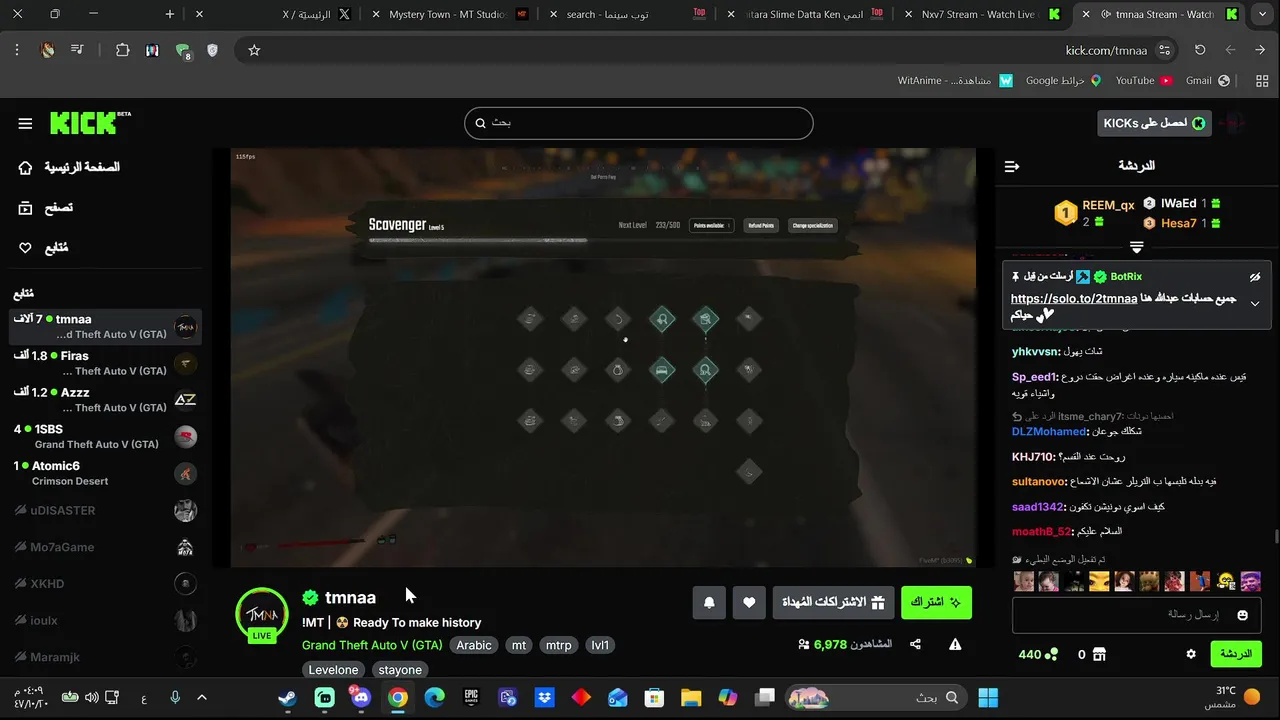Viewport: 1280px width, 720px height.
Task: Open Firas channel in sidebar
Action: 106,363
